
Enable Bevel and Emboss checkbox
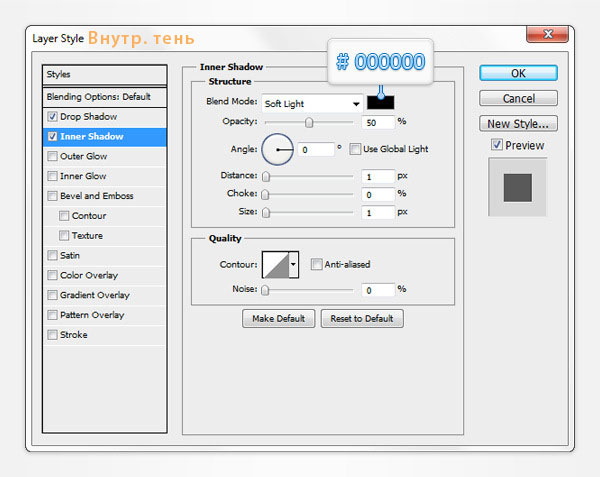point(52,196)
